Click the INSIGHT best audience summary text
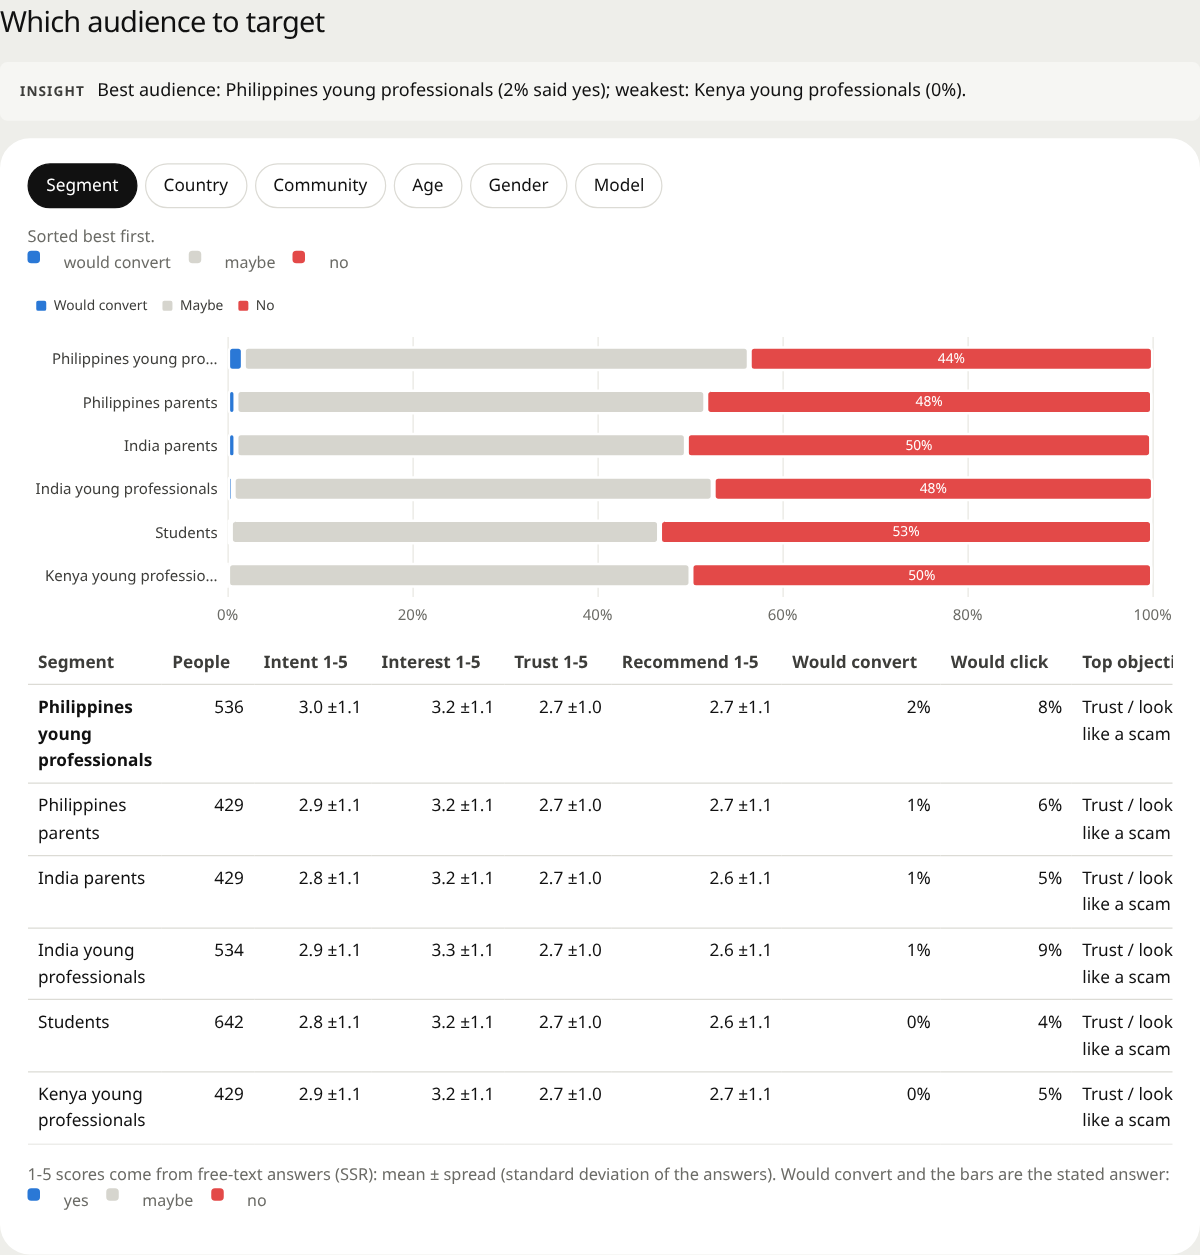 click(x=531, y=90)
